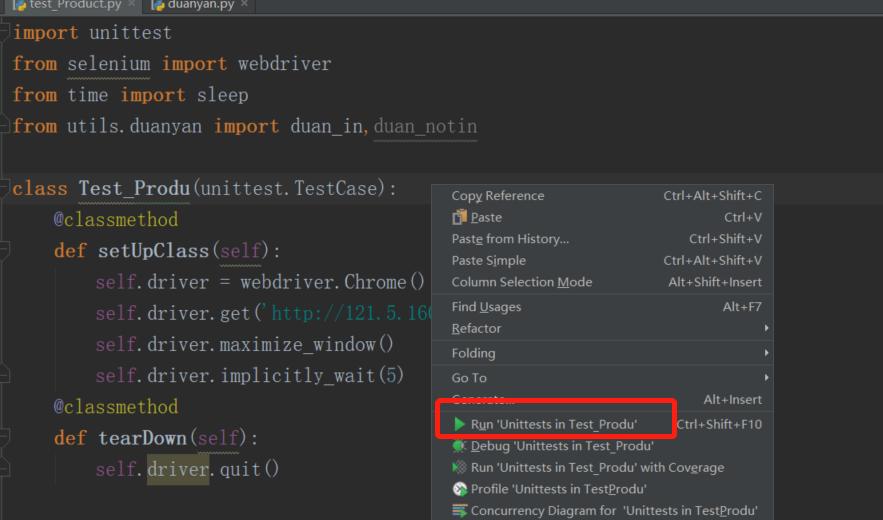Collapse the setUpClass method fold marker
This screenshot has width=883, height=520.
(x=4, y=250)
